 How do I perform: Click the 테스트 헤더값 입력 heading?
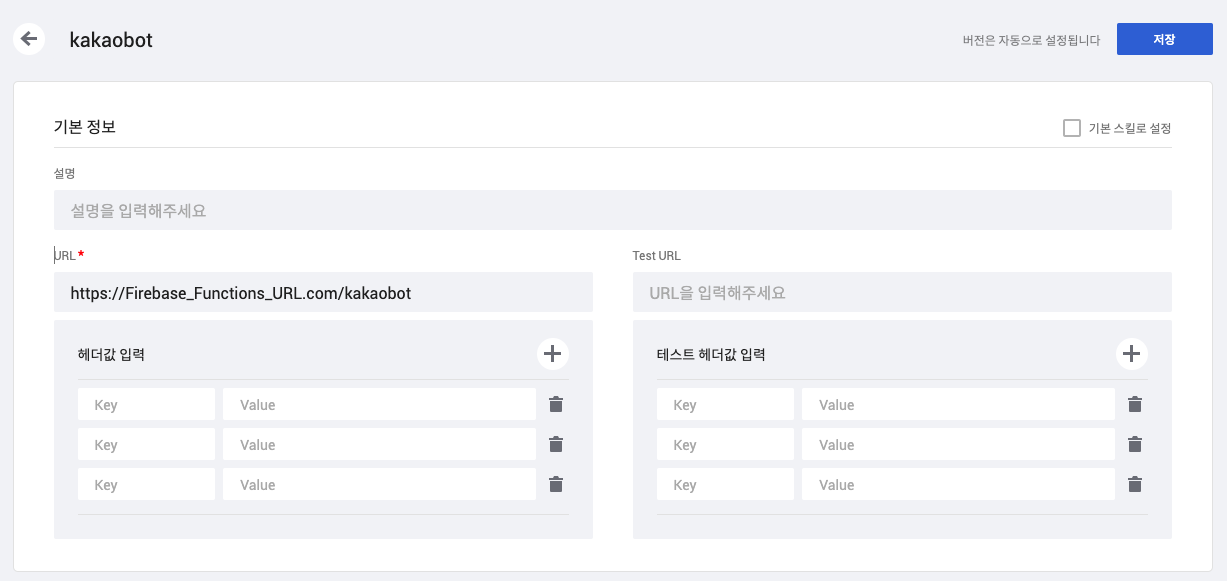[711, 354]
